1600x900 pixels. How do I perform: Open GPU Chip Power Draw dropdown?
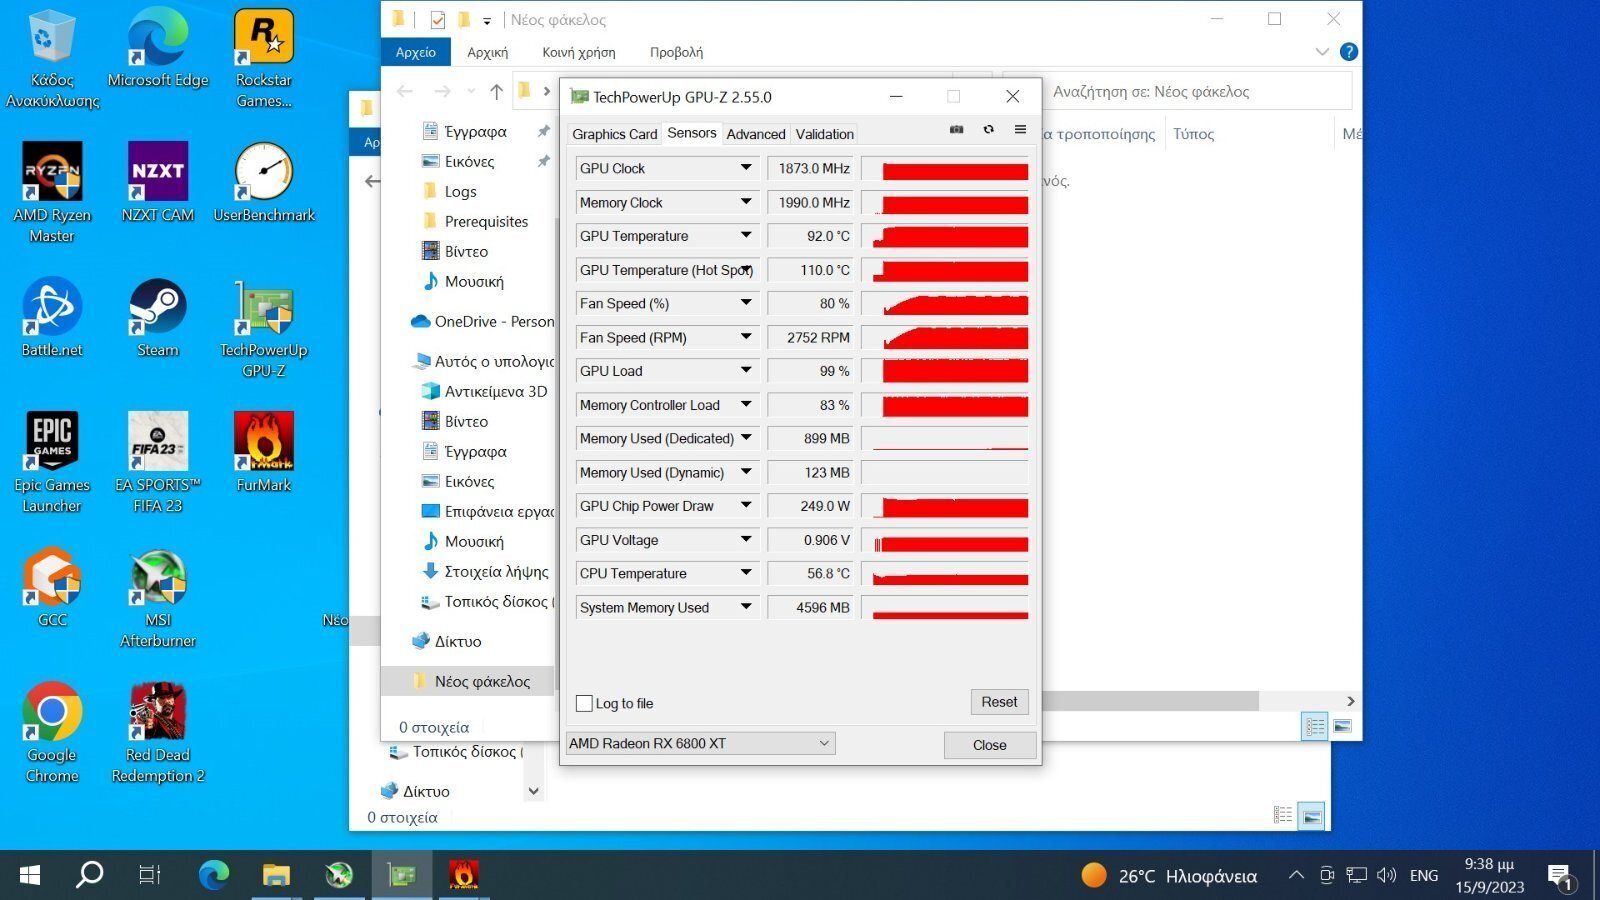tap(746, 506)
